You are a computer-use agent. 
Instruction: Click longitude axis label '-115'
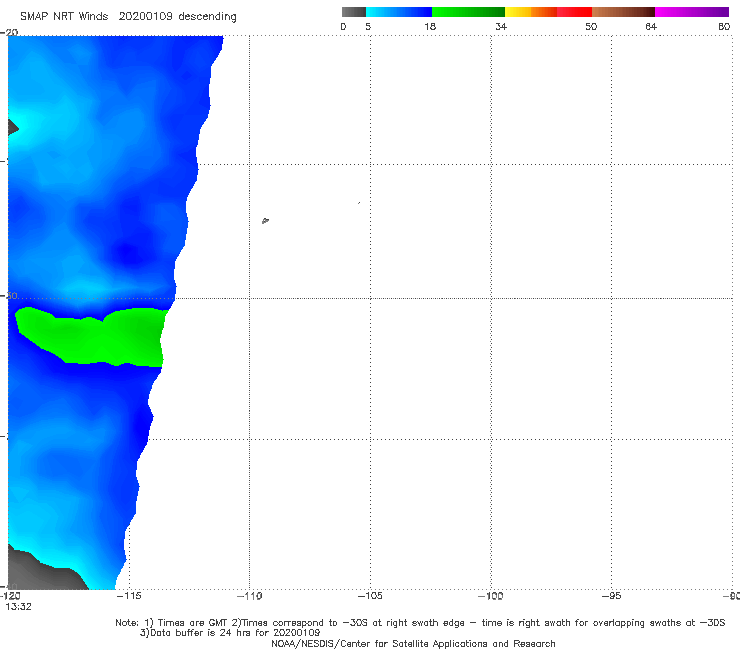pyautogui.click(x=128, y=596)
